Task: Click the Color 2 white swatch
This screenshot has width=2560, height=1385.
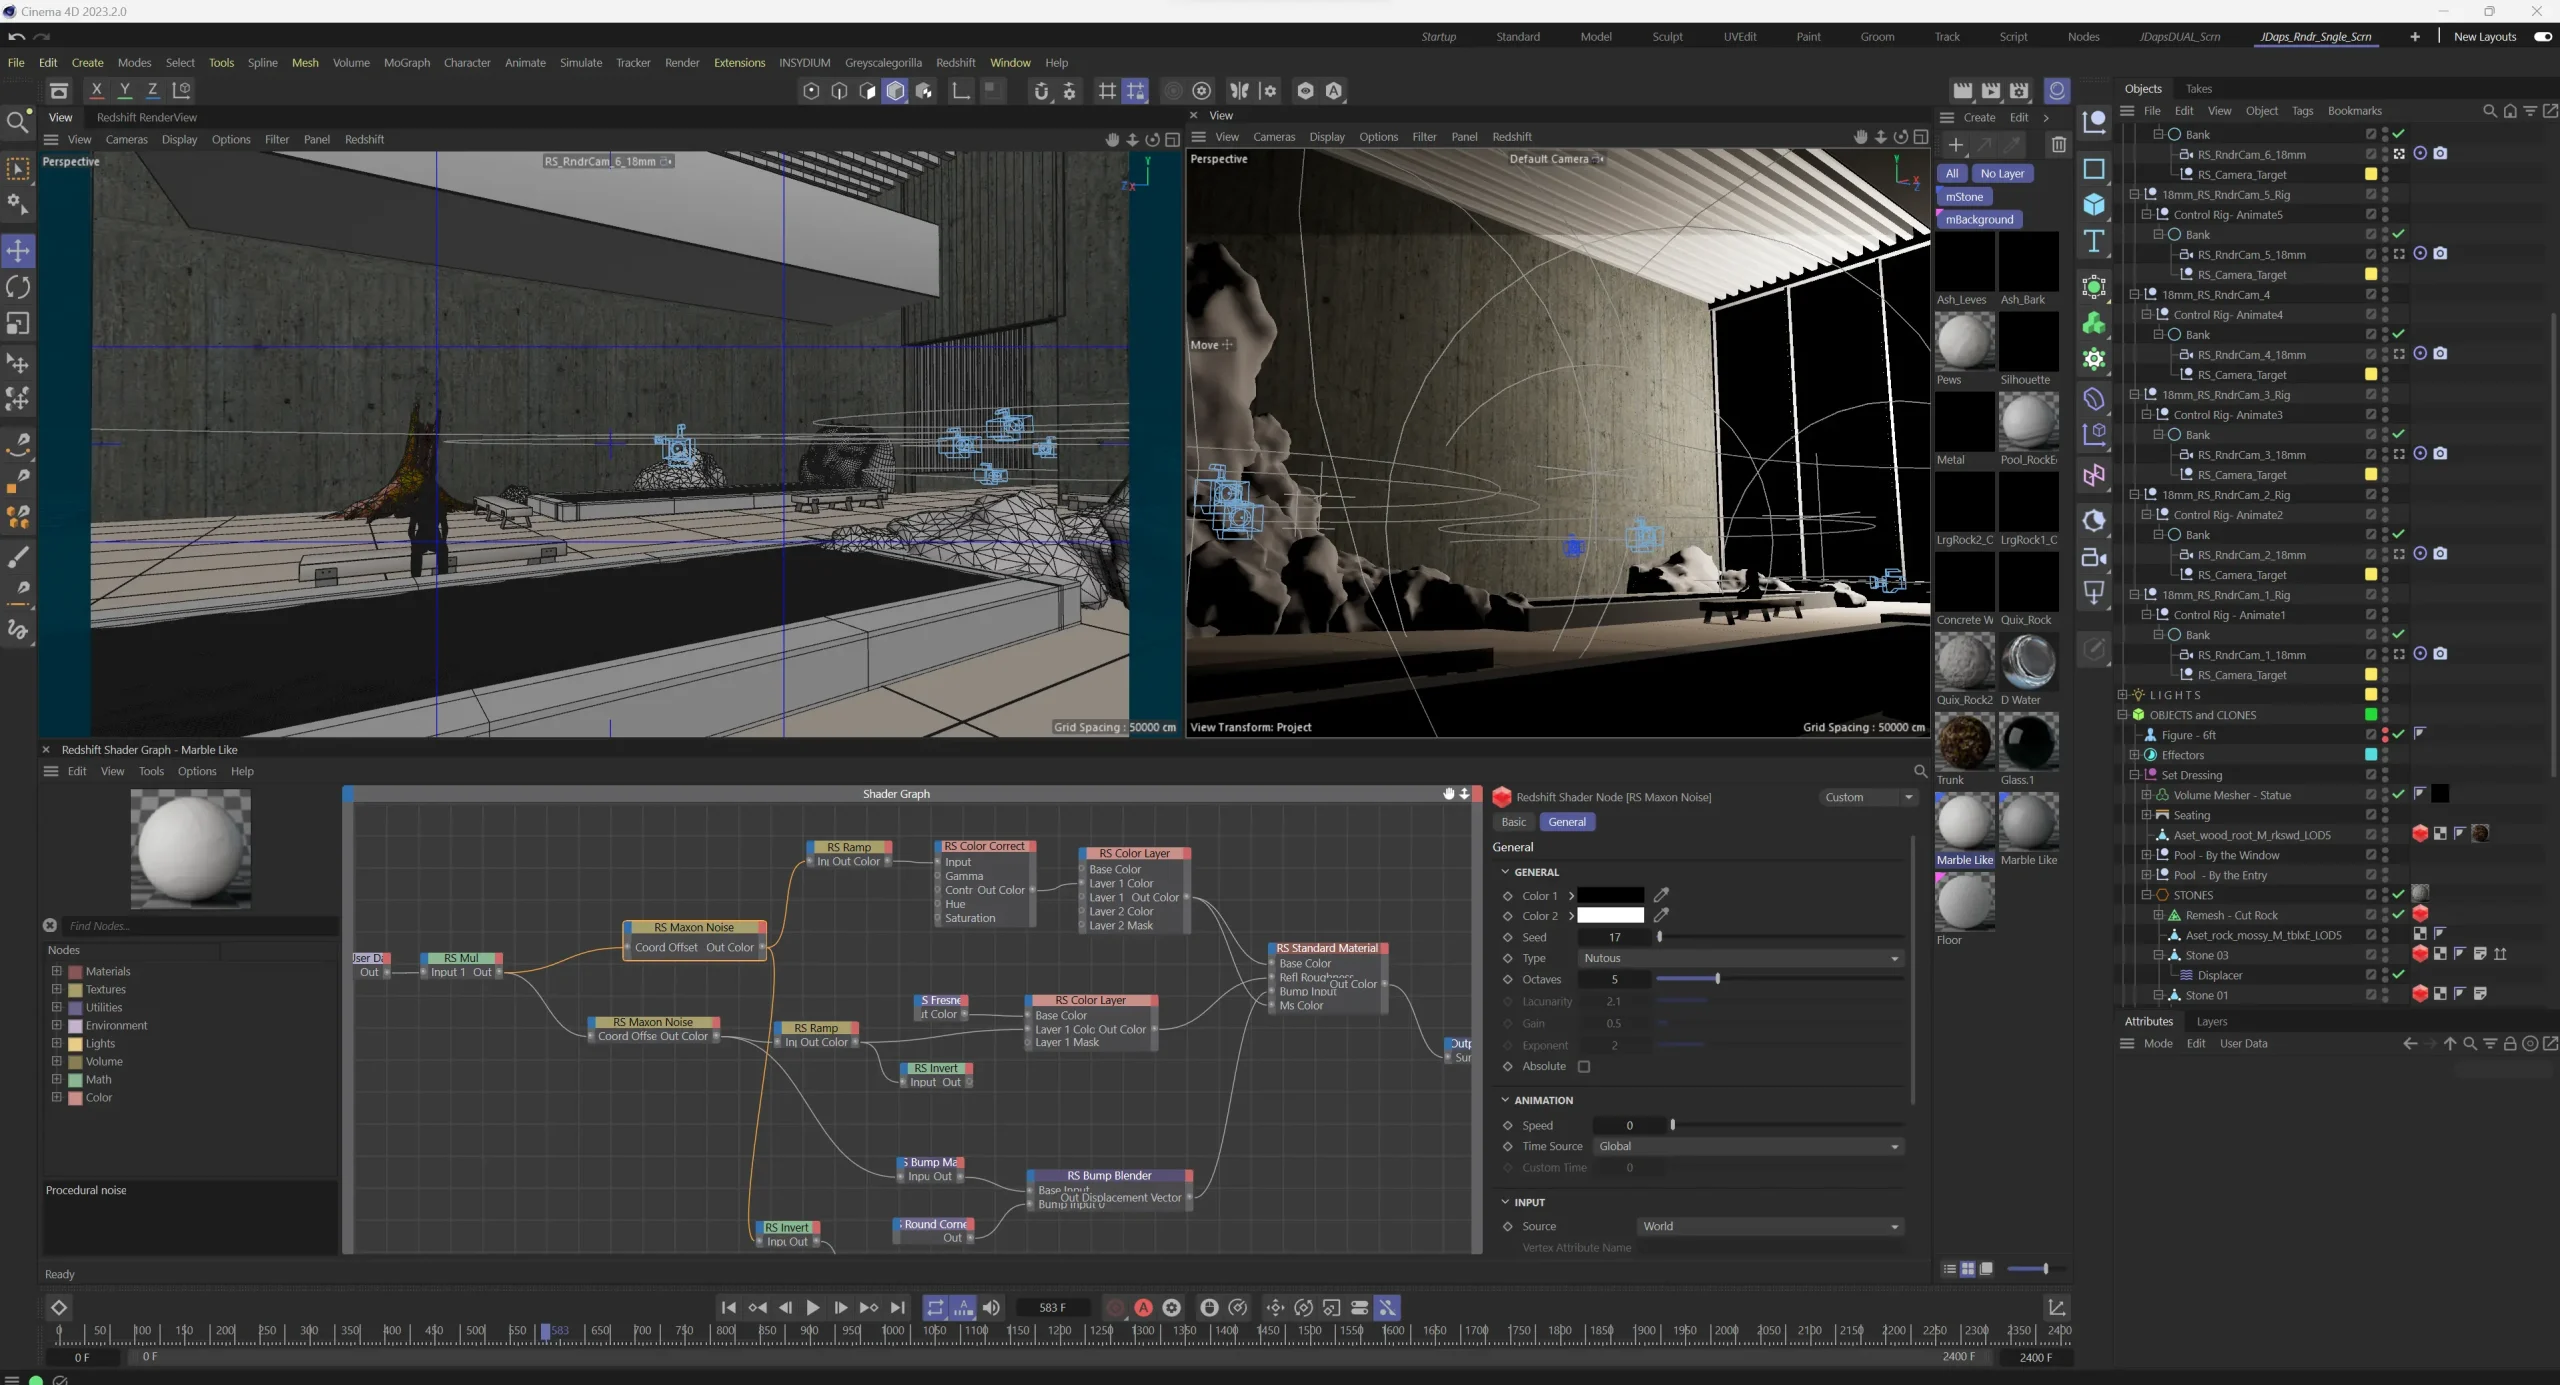Action: click(1610, 916)
